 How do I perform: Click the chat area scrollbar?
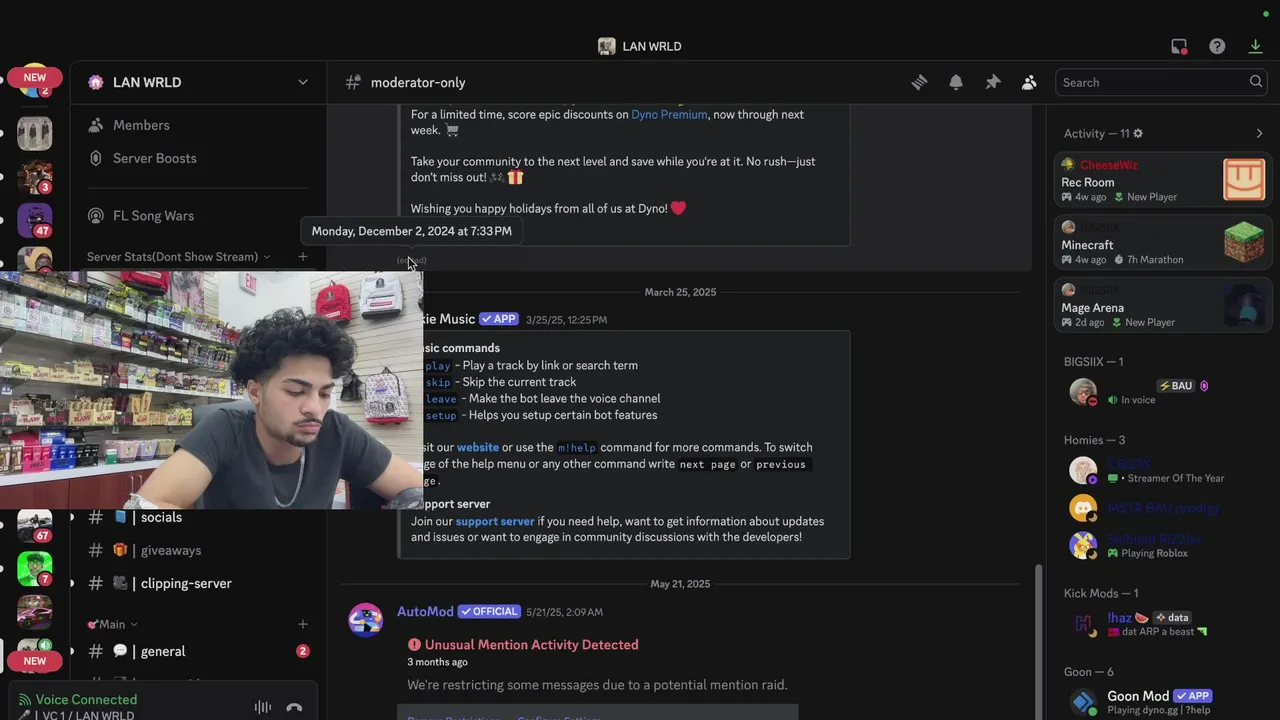point(1039,640)
